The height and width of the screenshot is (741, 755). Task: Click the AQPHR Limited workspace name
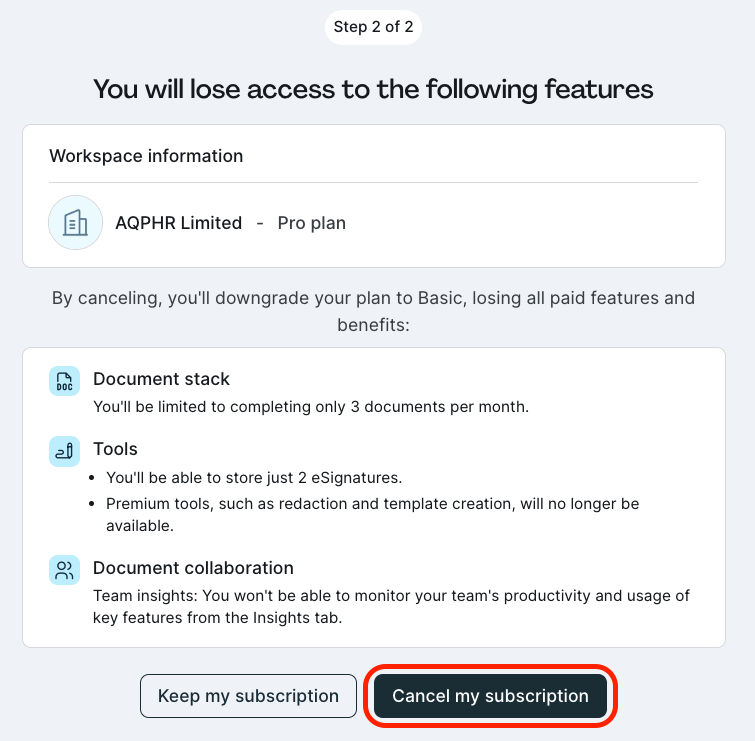coord(179,223)
